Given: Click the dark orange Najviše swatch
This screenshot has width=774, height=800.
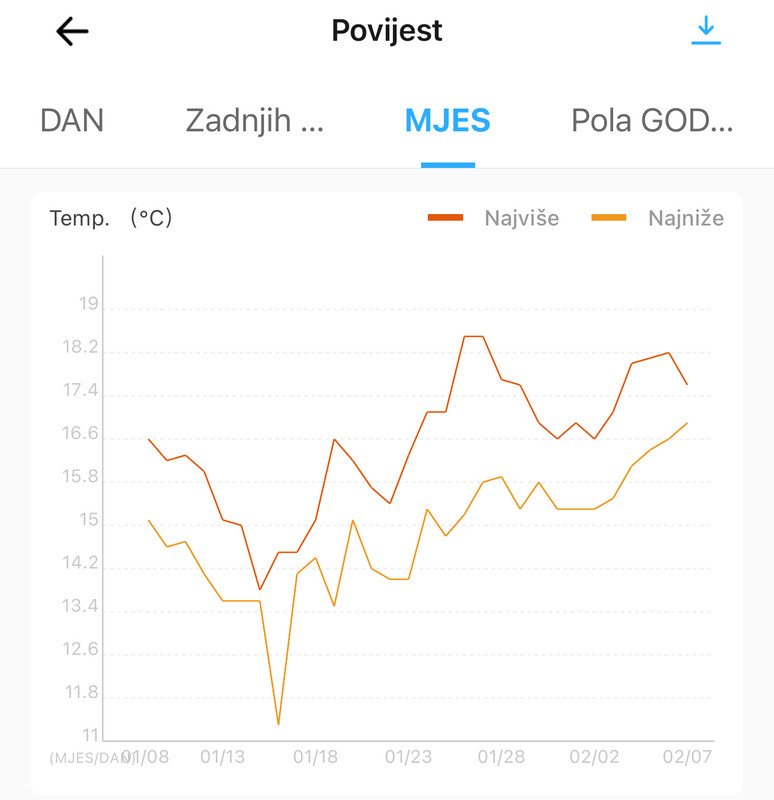Looking at the screenshot, I should (x=445, y=218).
